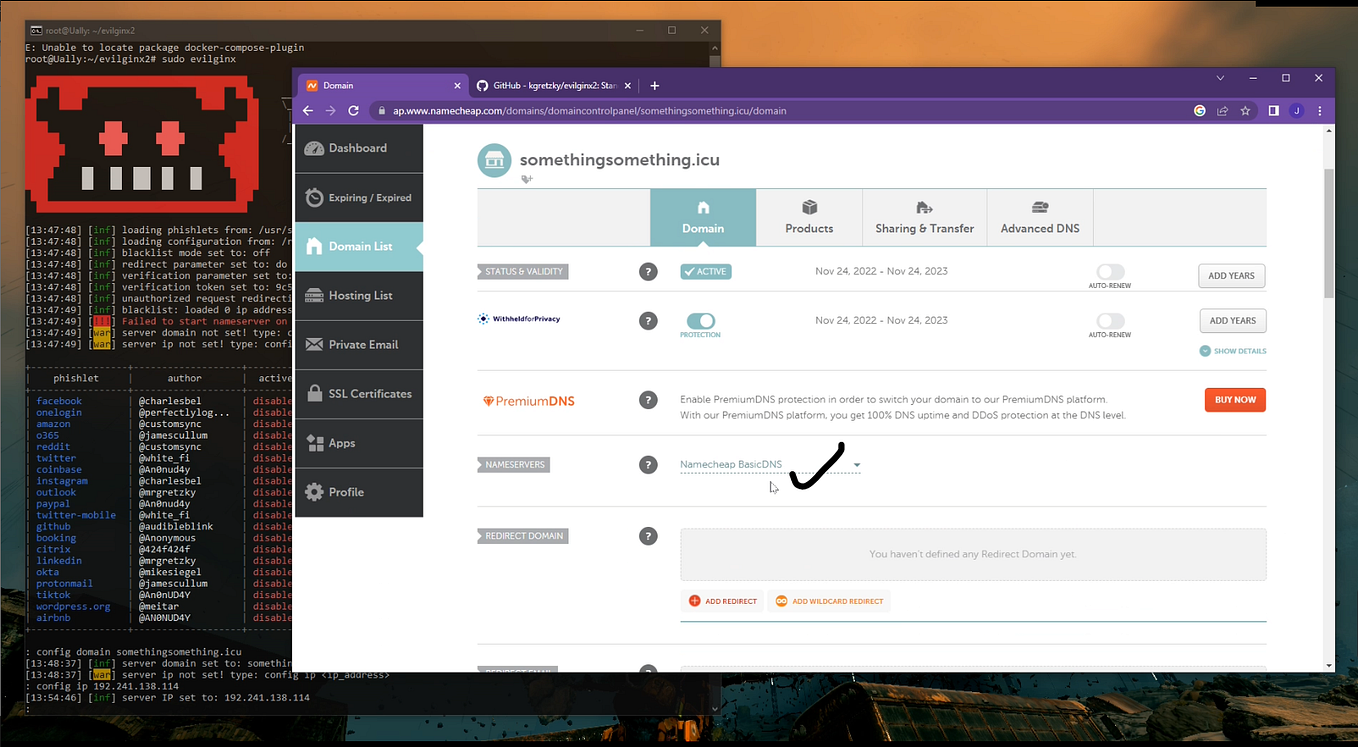
Task: Click the WithheldforPrivacy logo
Action: (519, 319)
